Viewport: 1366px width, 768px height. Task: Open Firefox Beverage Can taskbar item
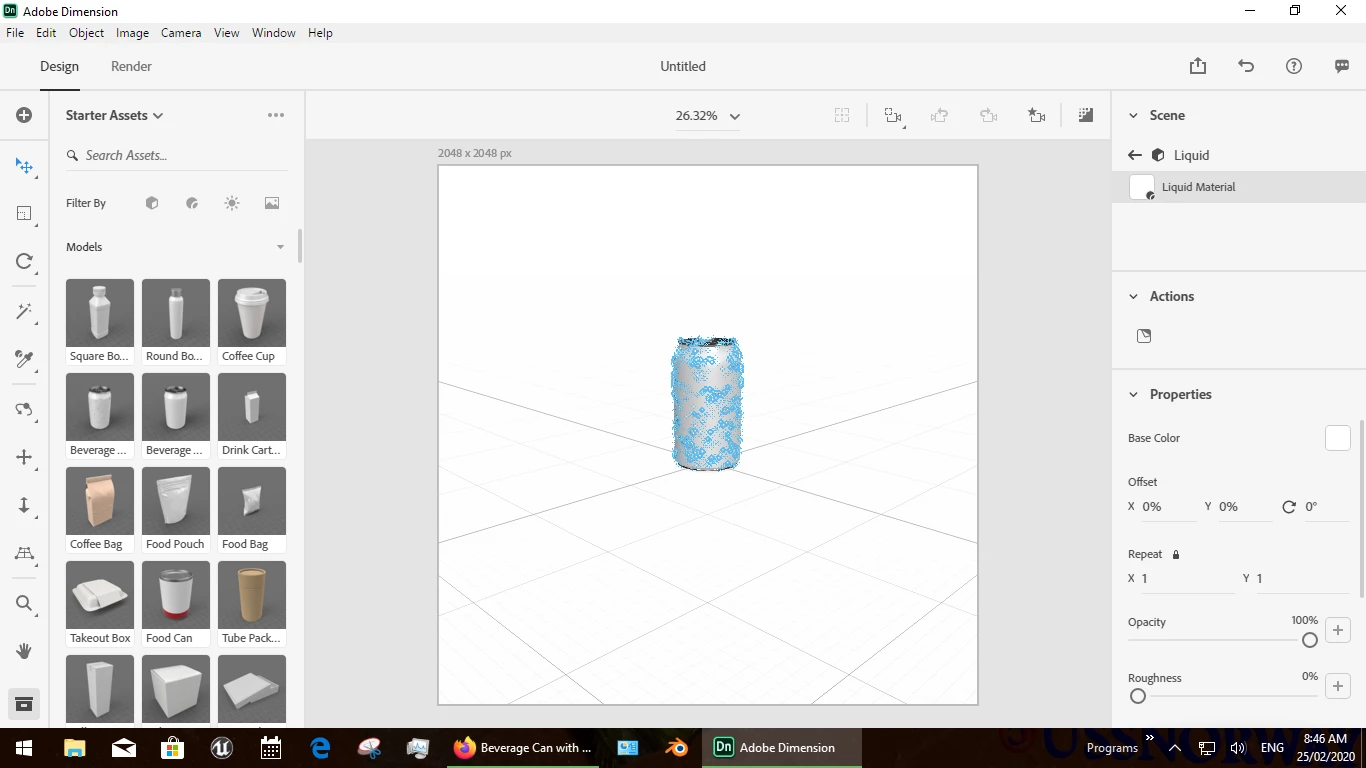click(x=523, y=748)
